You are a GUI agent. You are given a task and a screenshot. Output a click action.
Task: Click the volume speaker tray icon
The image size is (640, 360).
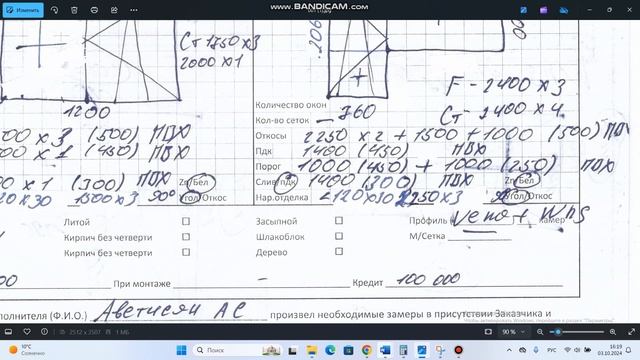(577, 350)
